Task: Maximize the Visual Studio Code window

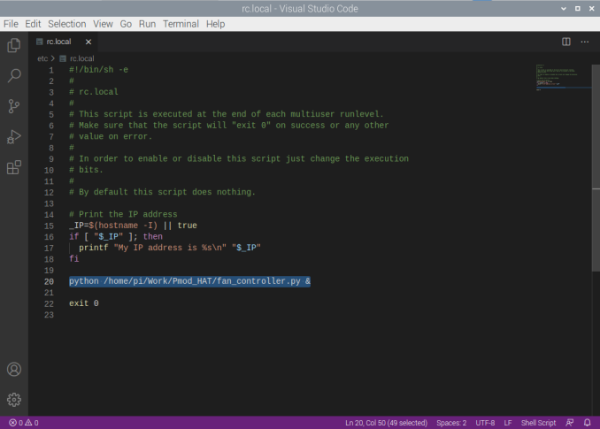Action: (x=577, y=8)
